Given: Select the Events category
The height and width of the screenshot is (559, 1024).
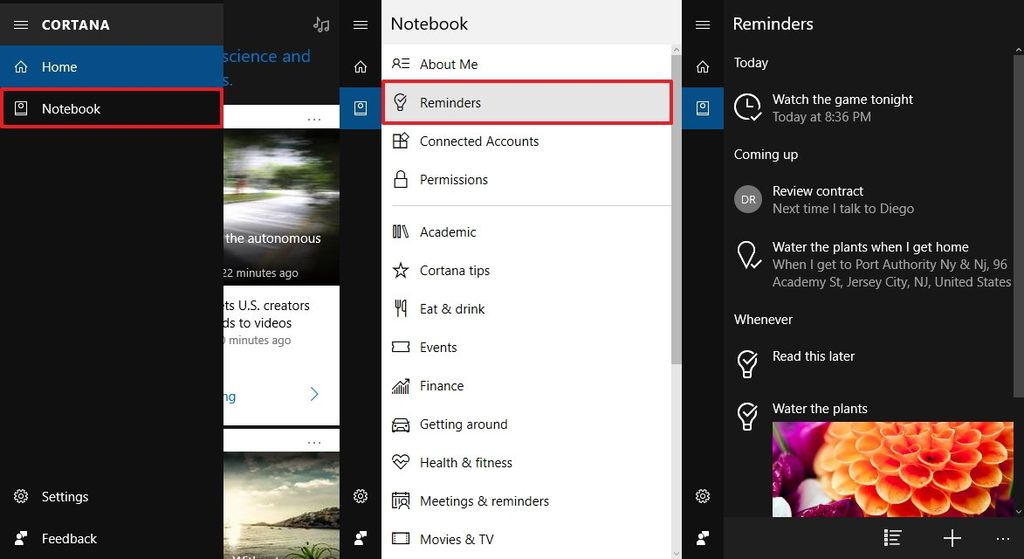Looking at the screenshot, I should (x=526, y=347).
